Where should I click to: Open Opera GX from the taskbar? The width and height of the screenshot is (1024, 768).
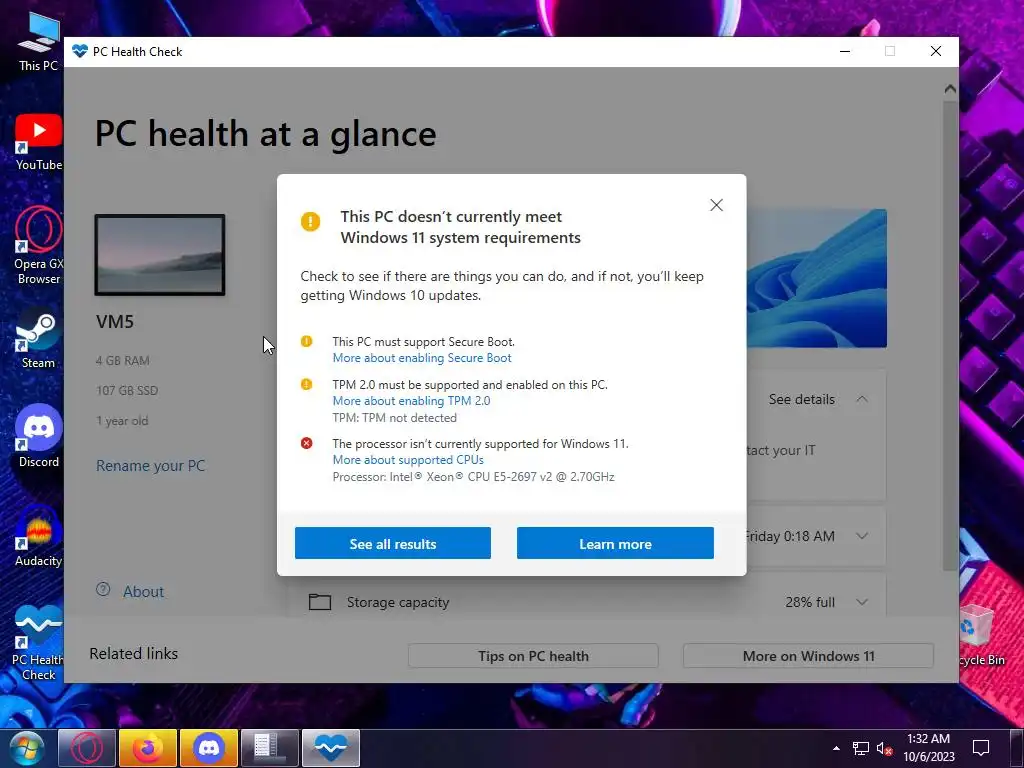coord(86,748)
